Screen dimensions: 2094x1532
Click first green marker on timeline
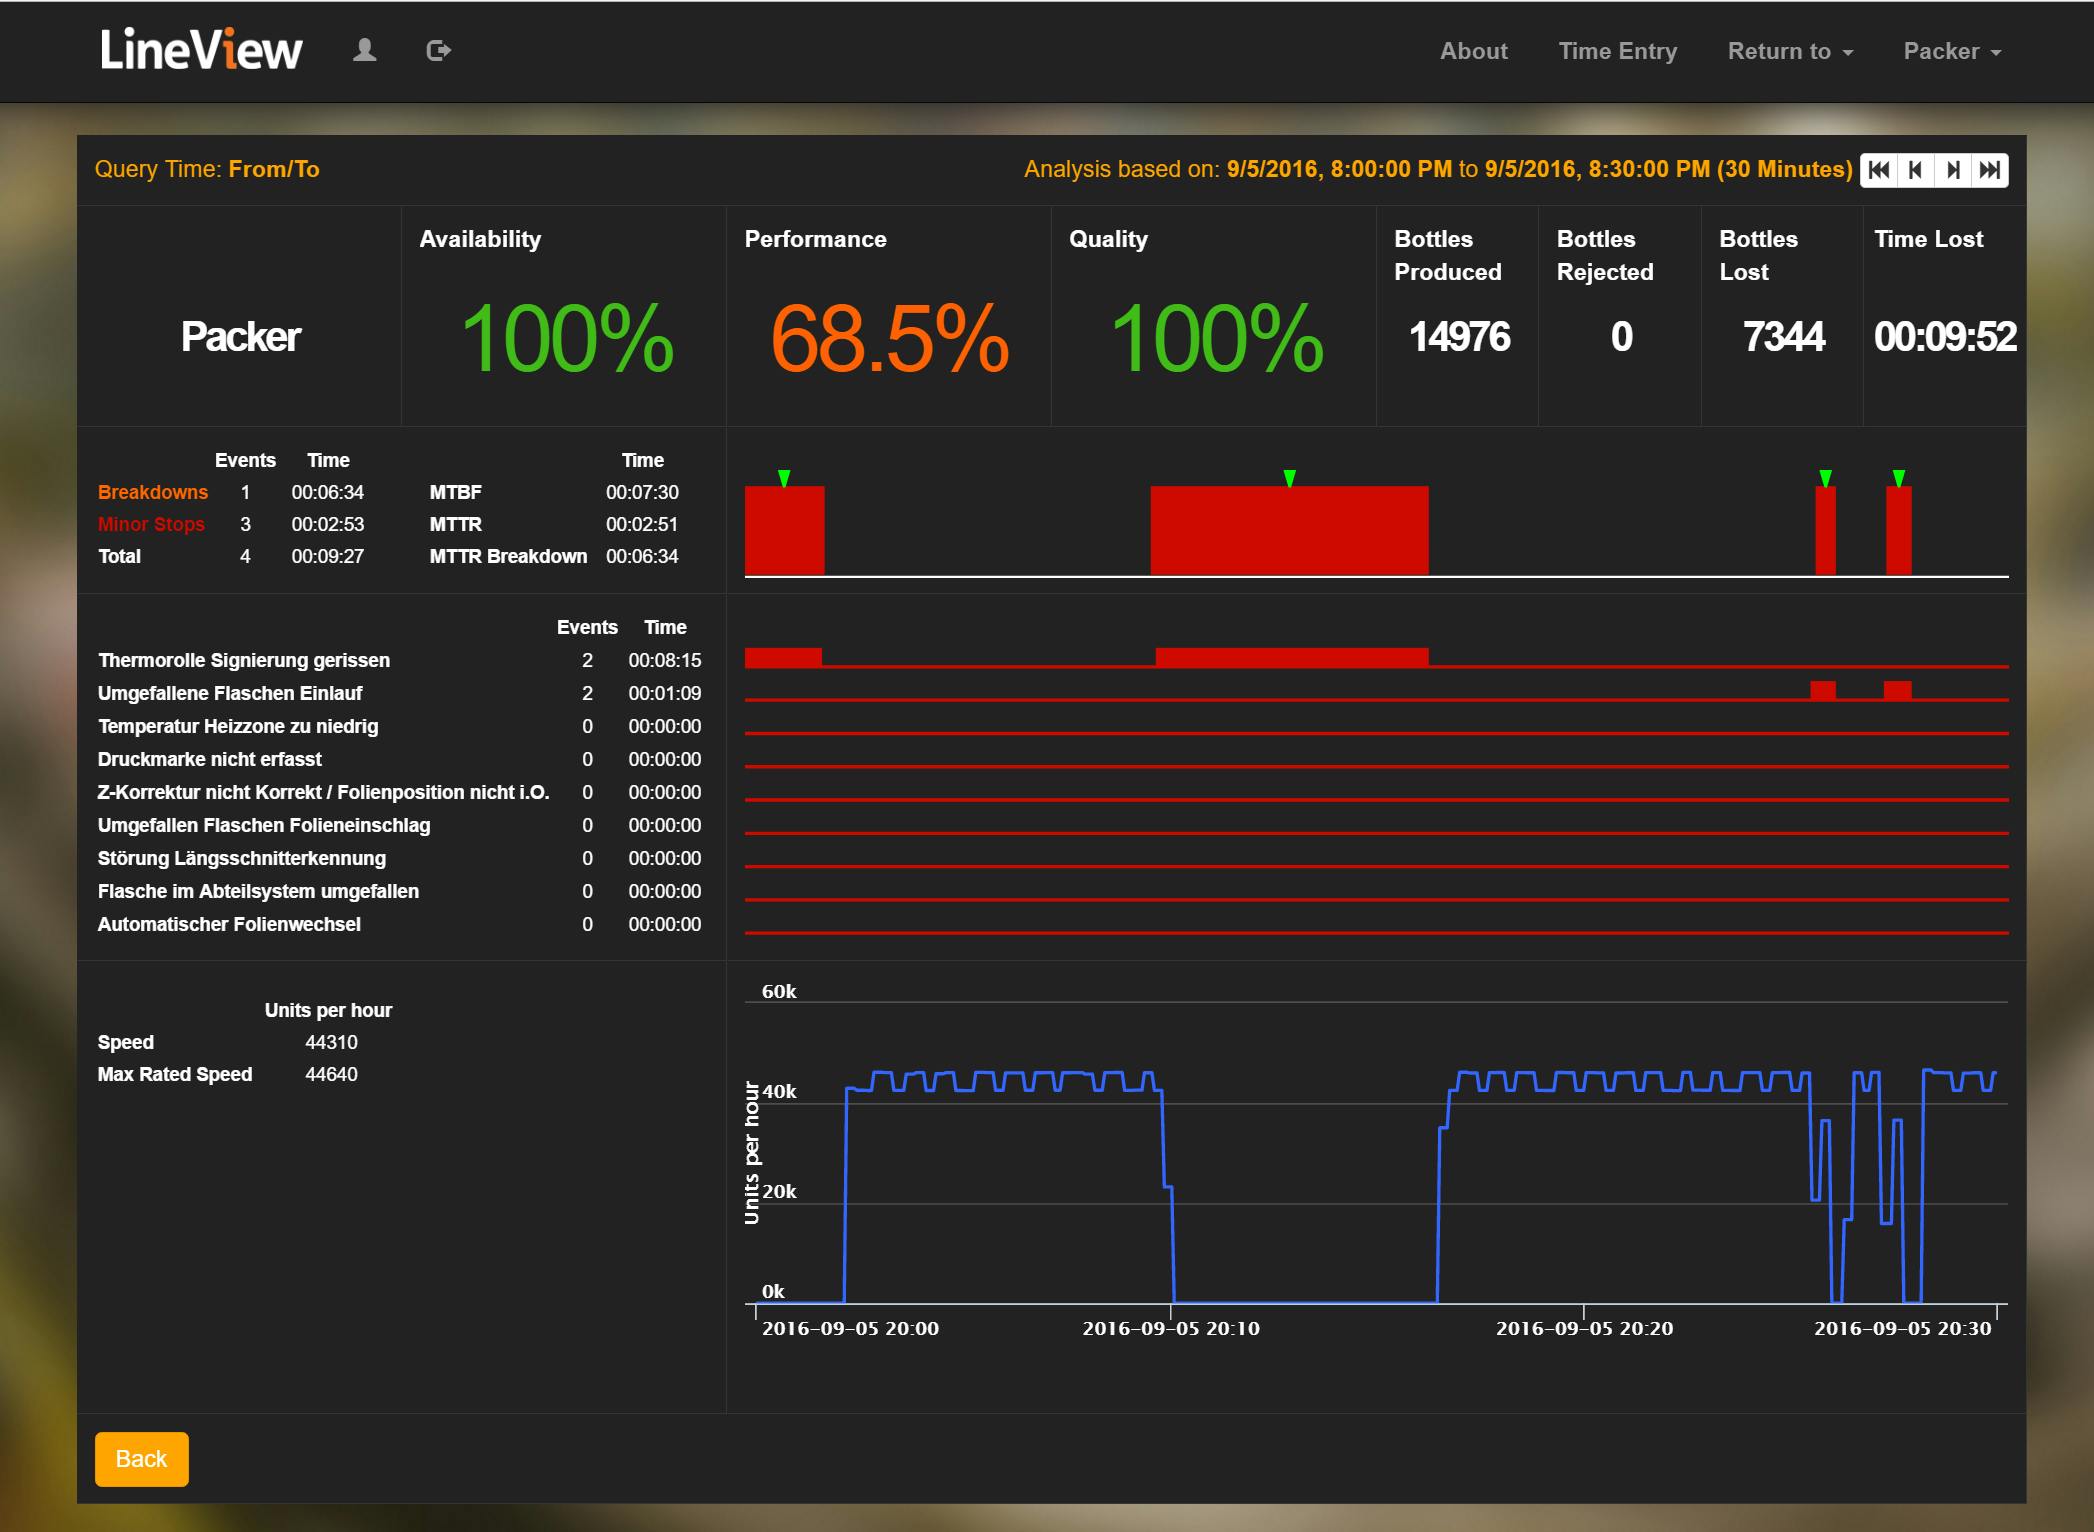[784, 478]
